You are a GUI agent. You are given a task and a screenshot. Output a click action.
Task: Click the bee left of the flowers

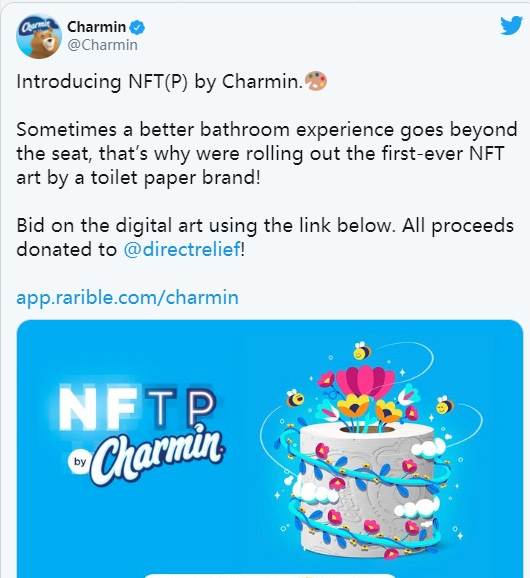[x=295, y=398]
